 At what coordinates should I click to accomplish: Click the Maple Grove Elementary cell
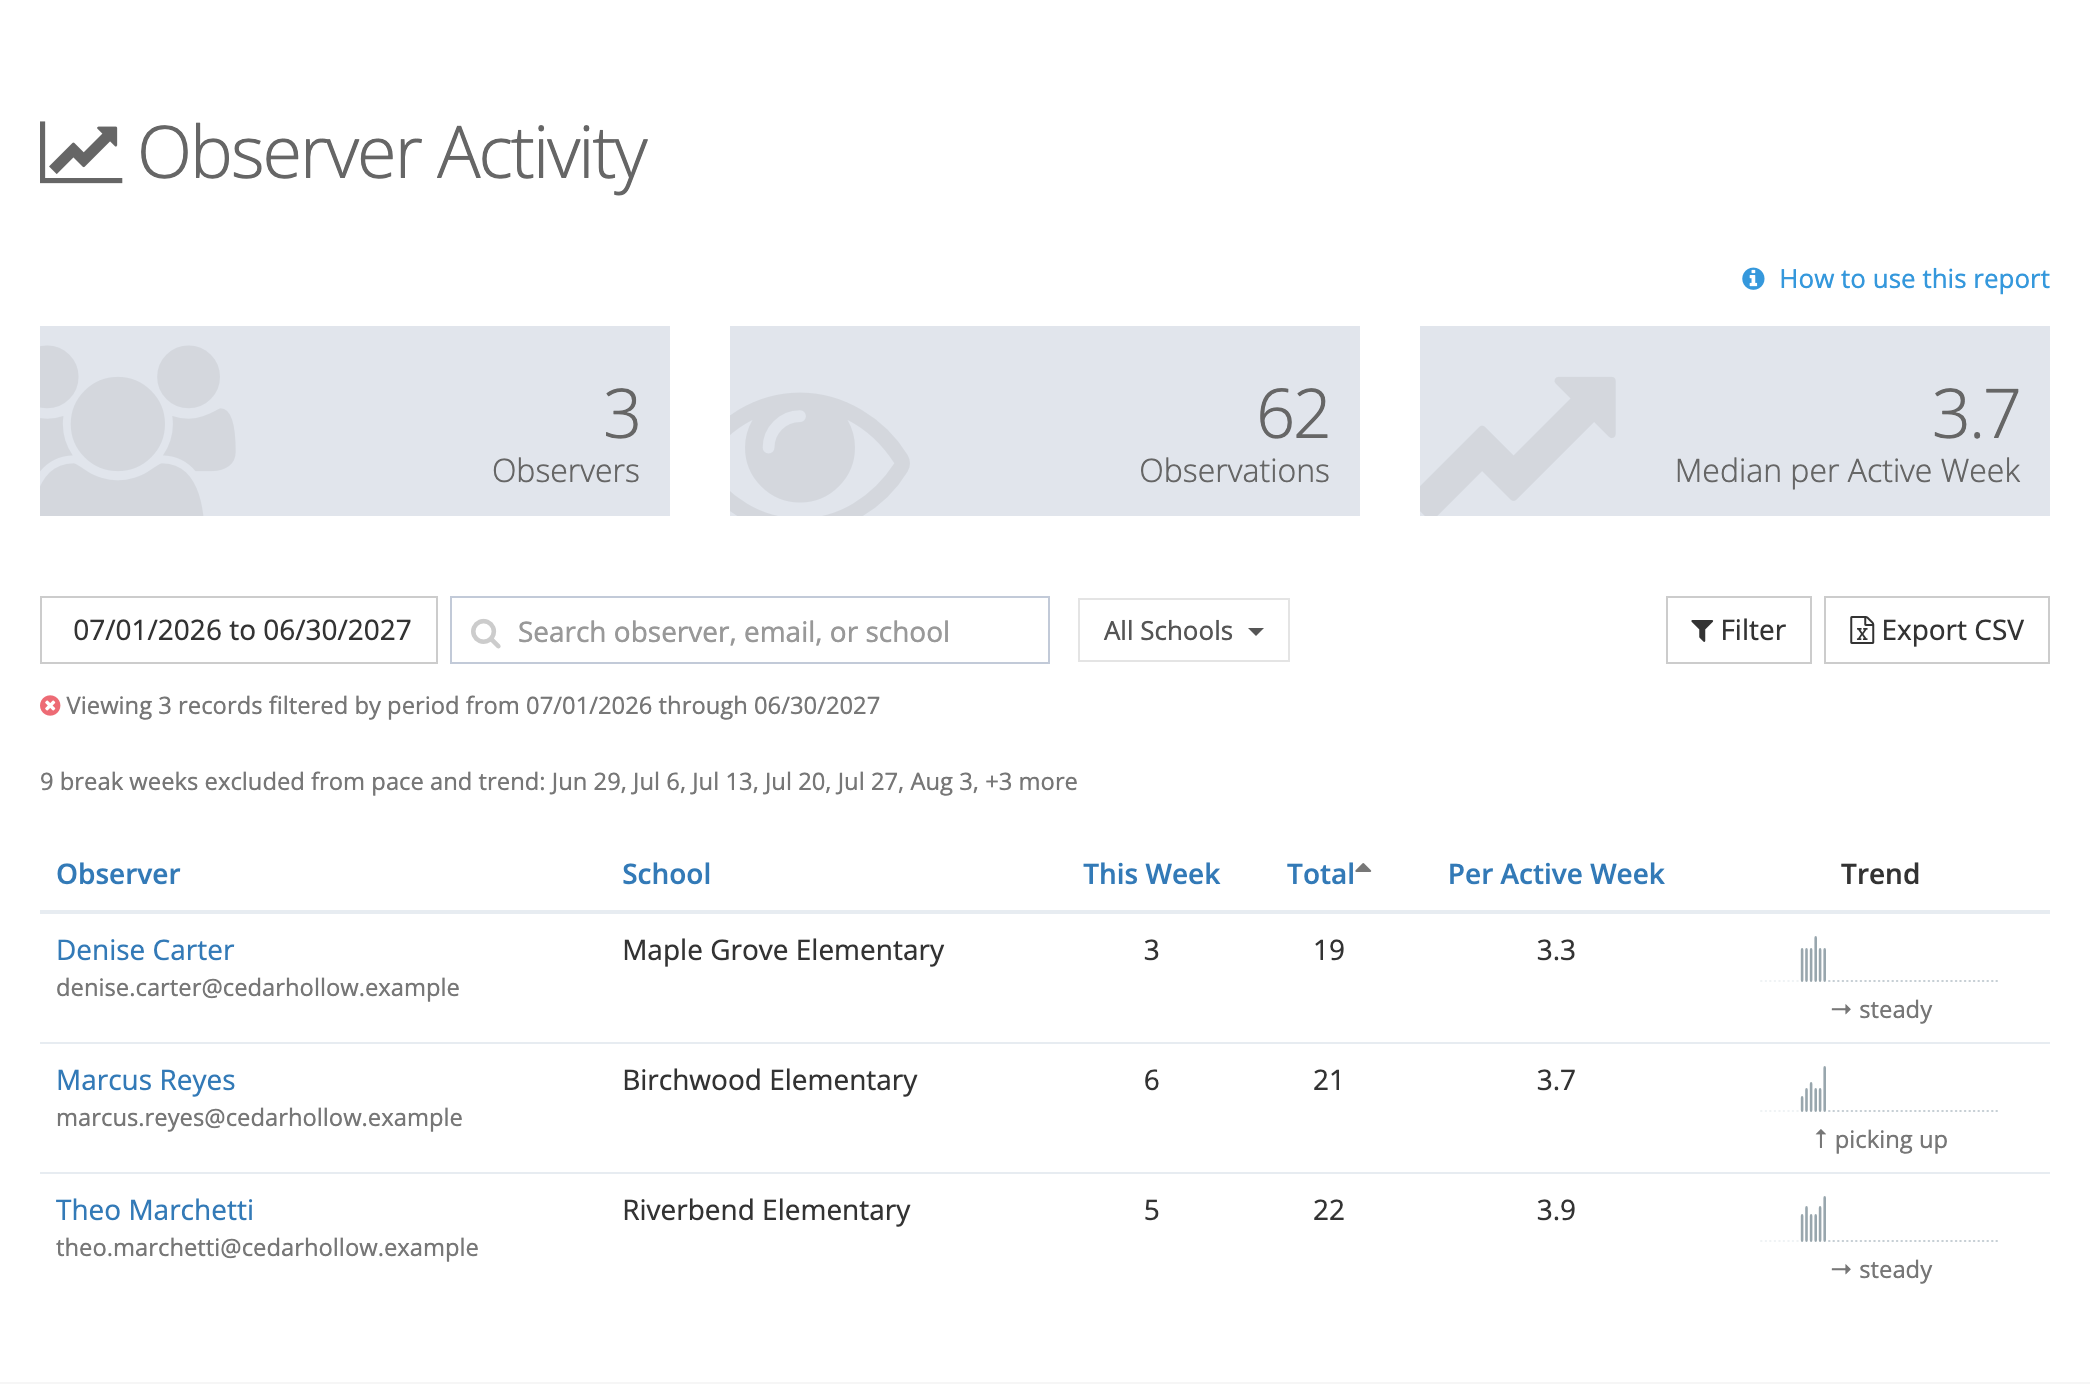[x=783, y=950]
